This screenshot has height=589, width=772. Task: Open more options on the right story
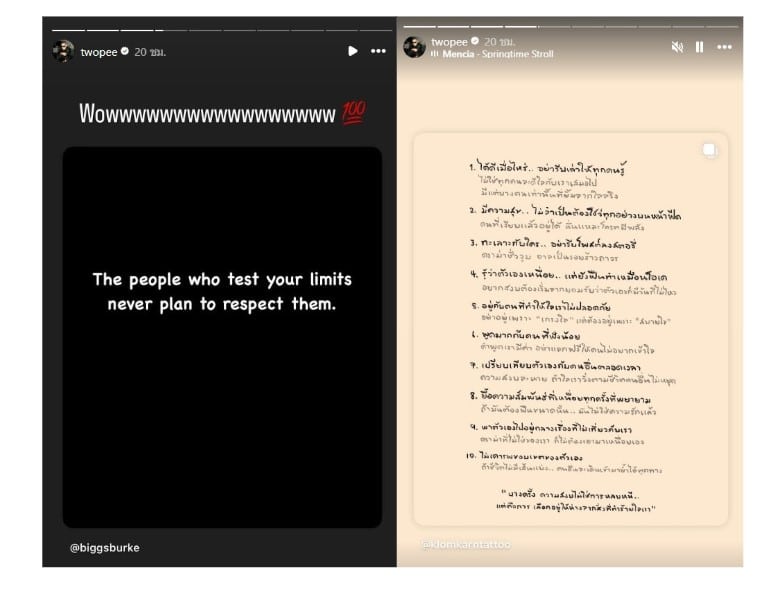pos(724,47)
